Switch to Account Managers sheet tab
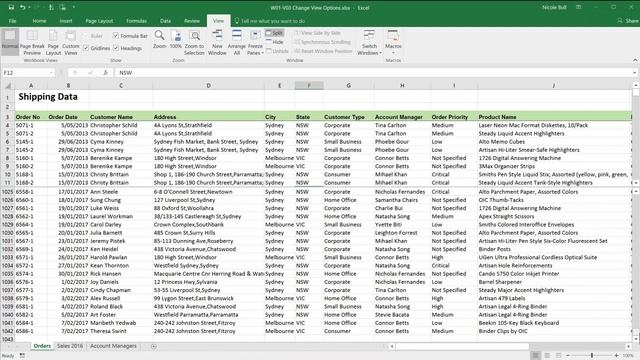Image resolution: width=640 pixels, height=360 pixels. point(113,346)
